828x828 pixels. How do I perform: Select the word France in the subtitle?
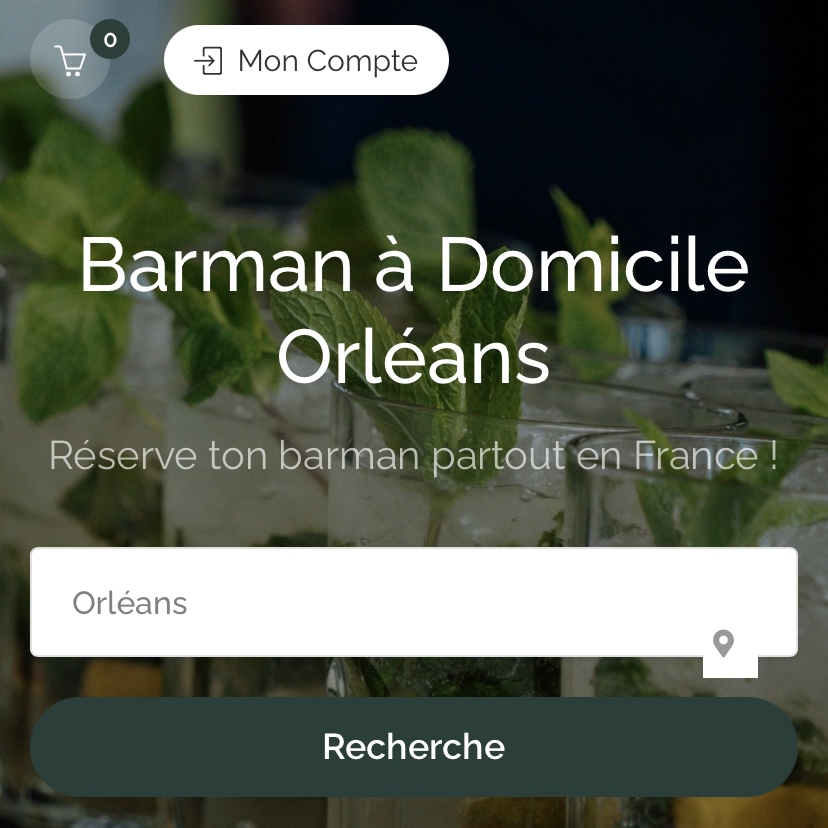(696, 455)
